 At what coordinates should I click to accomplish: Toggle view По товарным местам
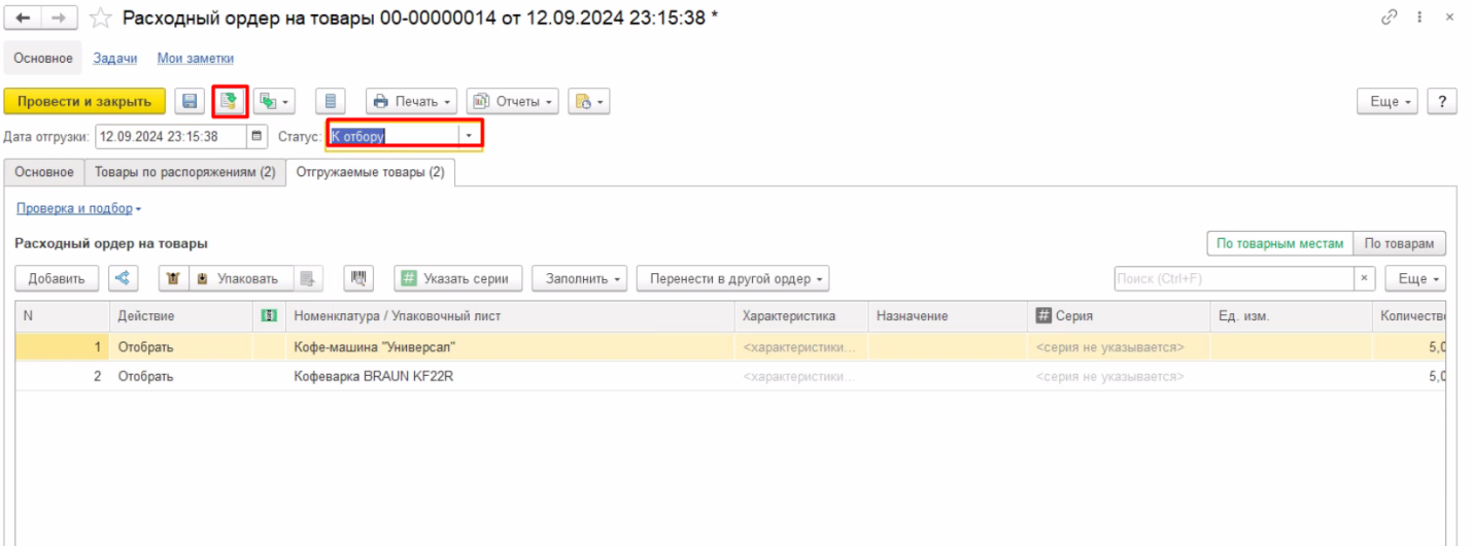1280,243
